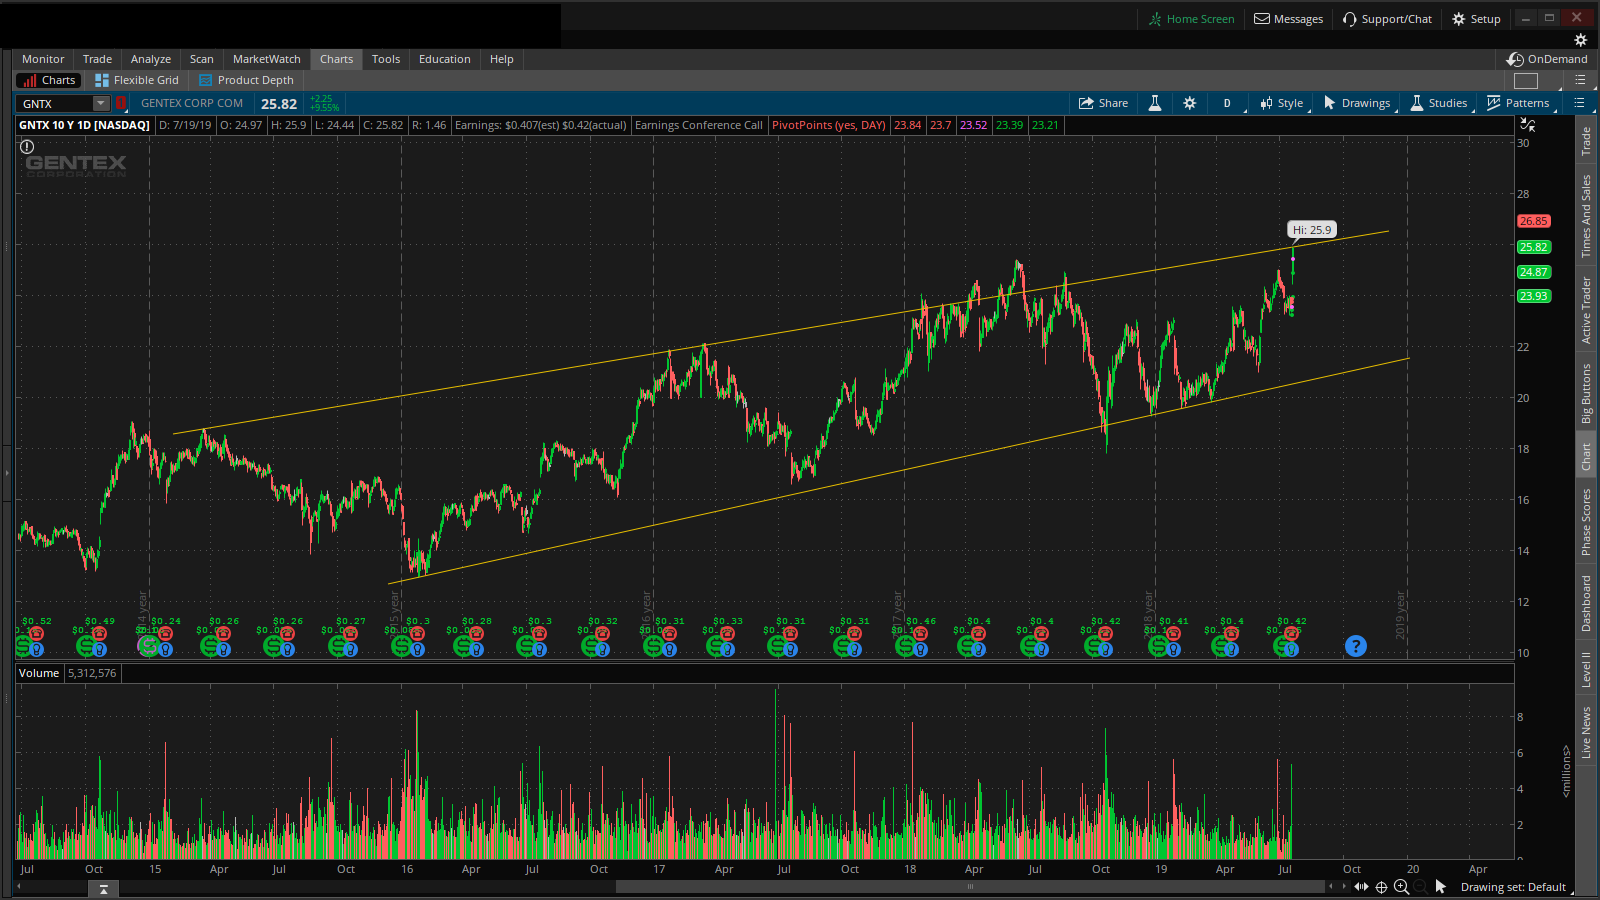Open the Studies menu
The width and height of the screenshot is (1600, 900).
[x=1439, y=103]
